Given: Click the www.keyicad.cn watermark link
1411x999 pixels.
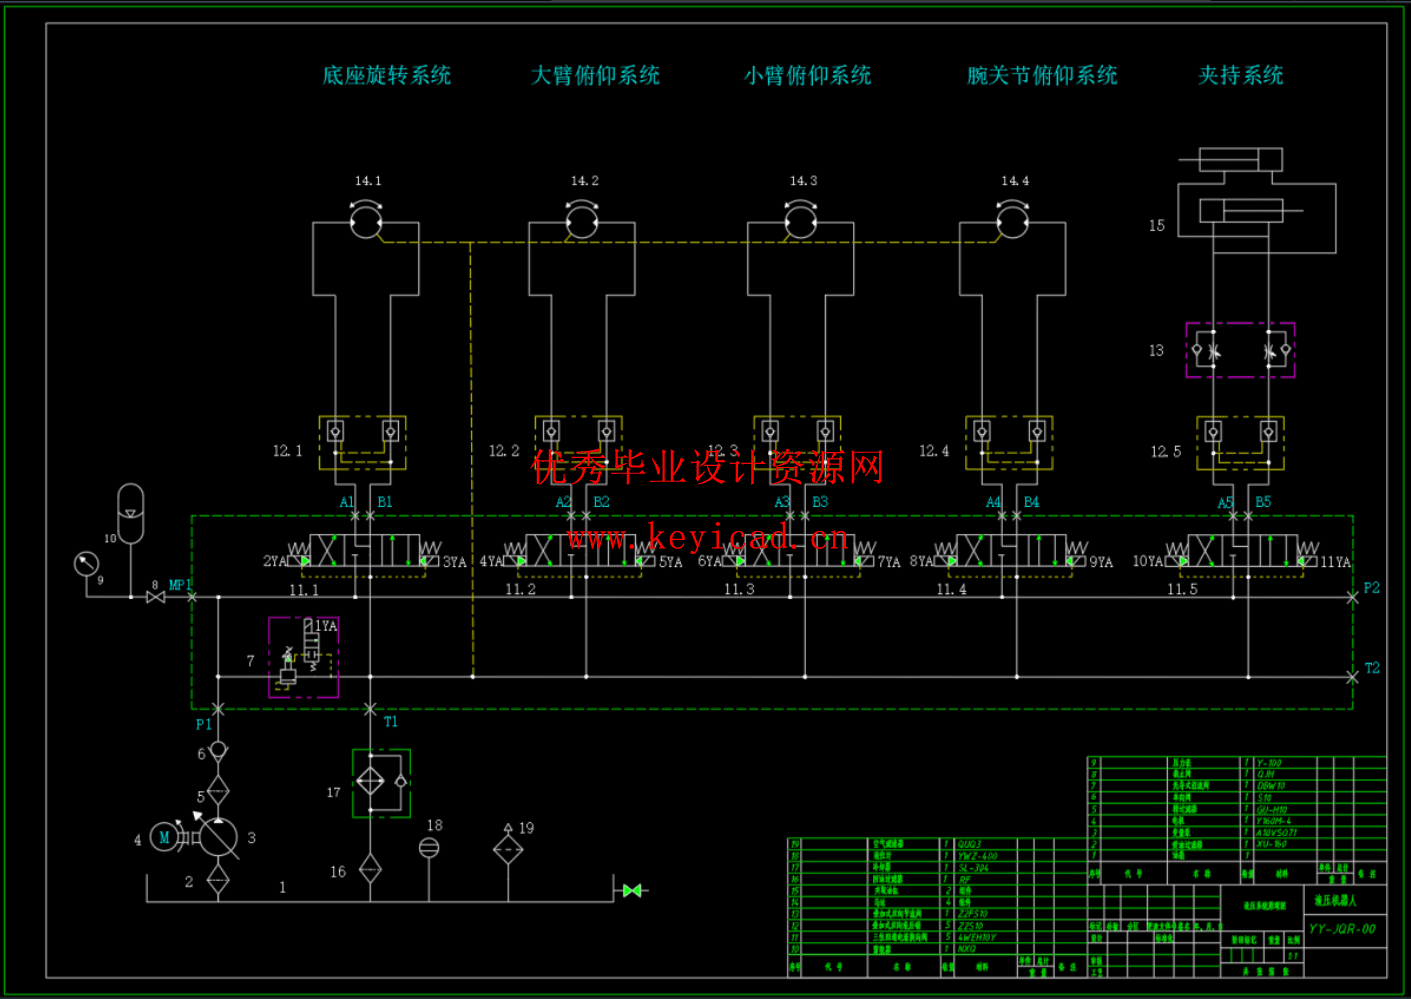Looking at the screenshot, I should click(708, 539).
